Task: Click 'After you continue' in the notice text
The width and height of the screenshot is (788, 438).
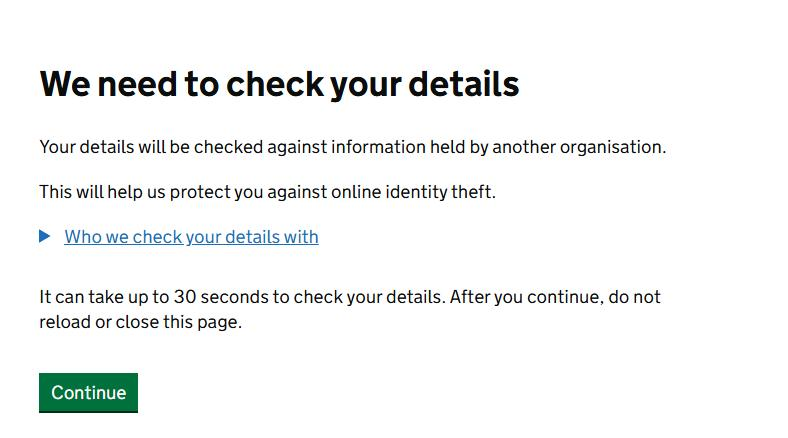Action: (x=525, y=297)
